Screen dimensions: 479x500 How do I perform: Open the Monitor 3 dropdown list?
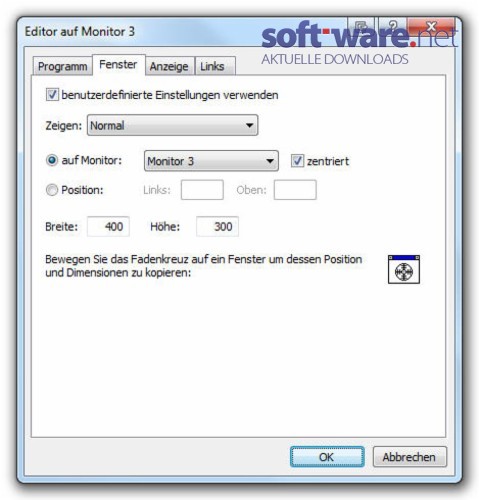tap(211, 161)
